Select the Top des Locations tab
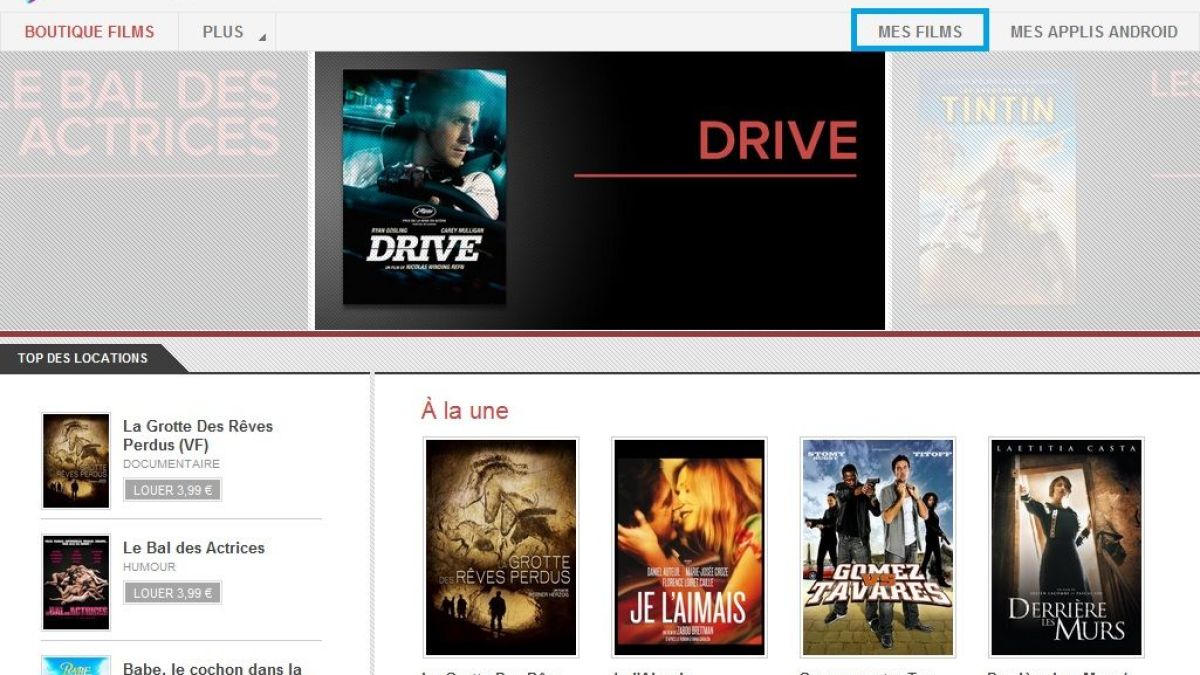Screen dimensions: 1200x675 [83, 358]
